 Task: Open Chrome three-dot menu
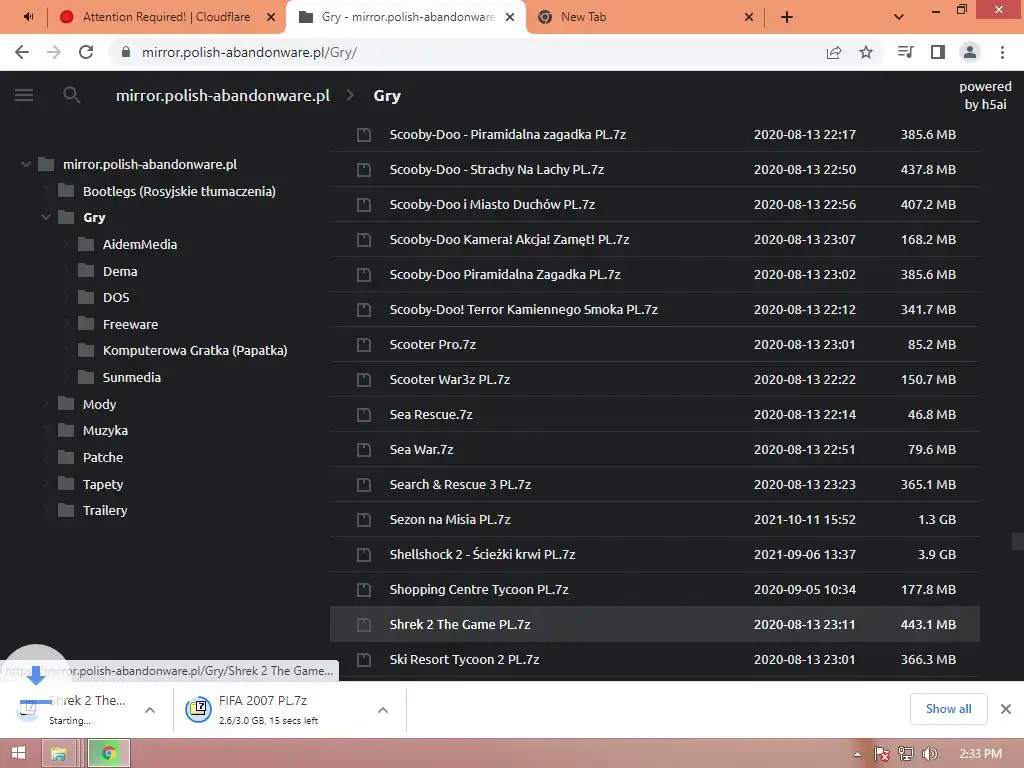1002,52
